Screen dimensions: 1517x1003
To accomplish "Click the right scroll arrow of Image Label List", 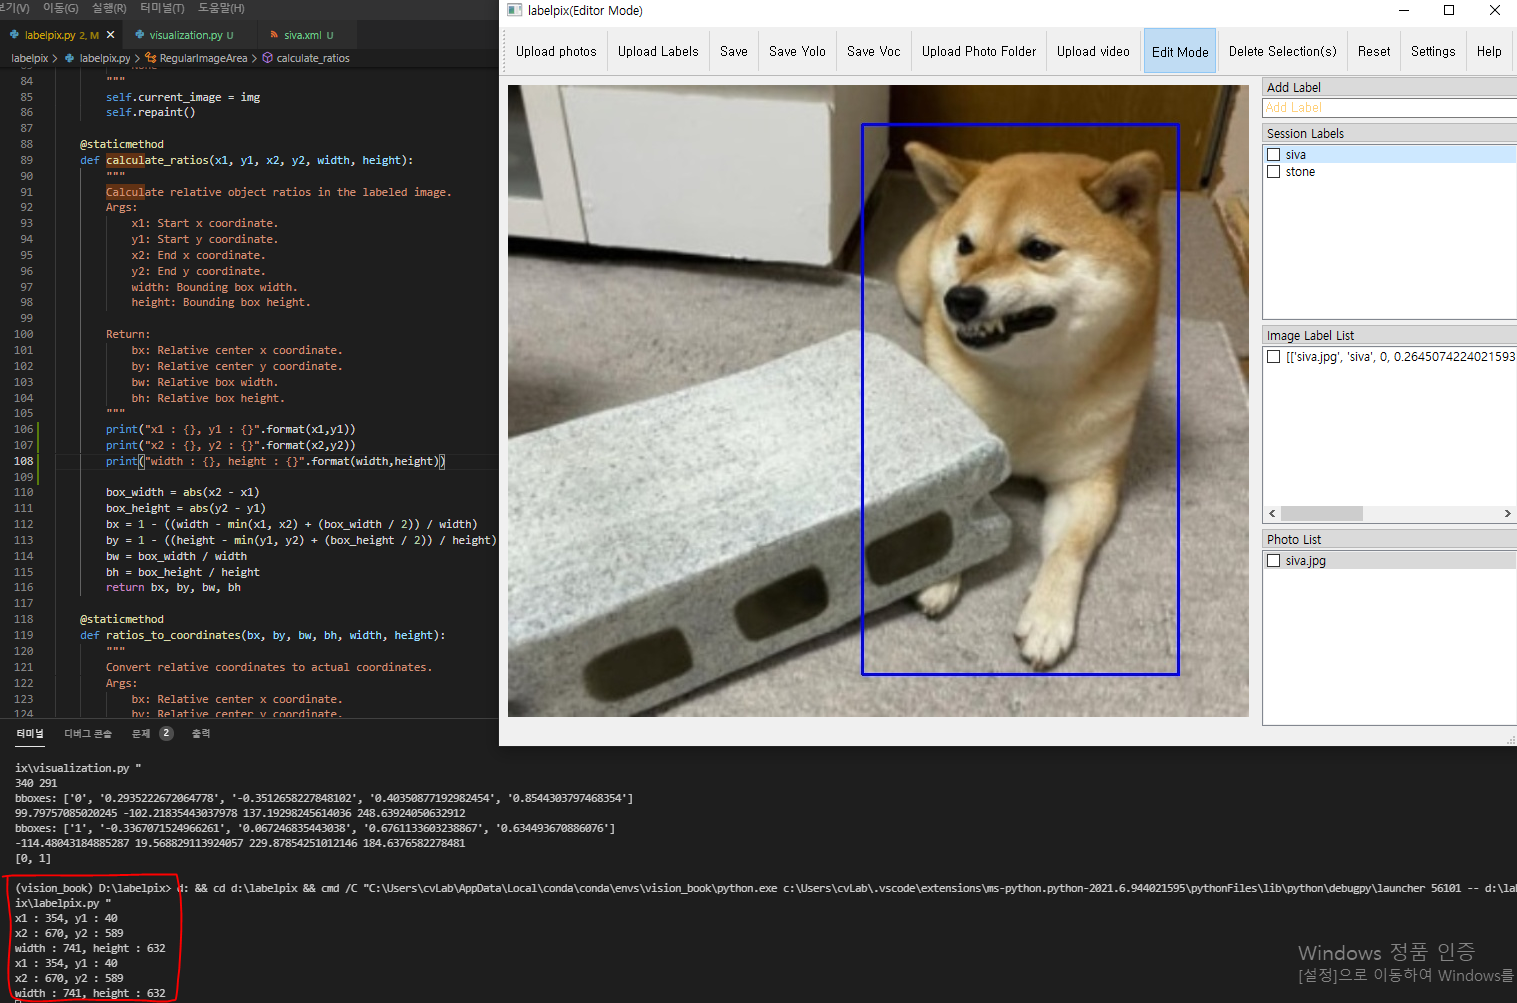I will (1507, 513).
